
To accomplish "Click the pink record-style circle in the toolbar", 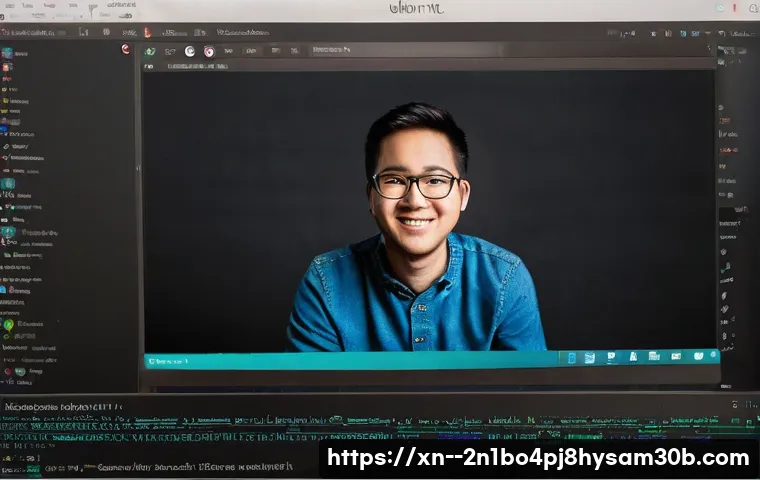I will 209,51.
